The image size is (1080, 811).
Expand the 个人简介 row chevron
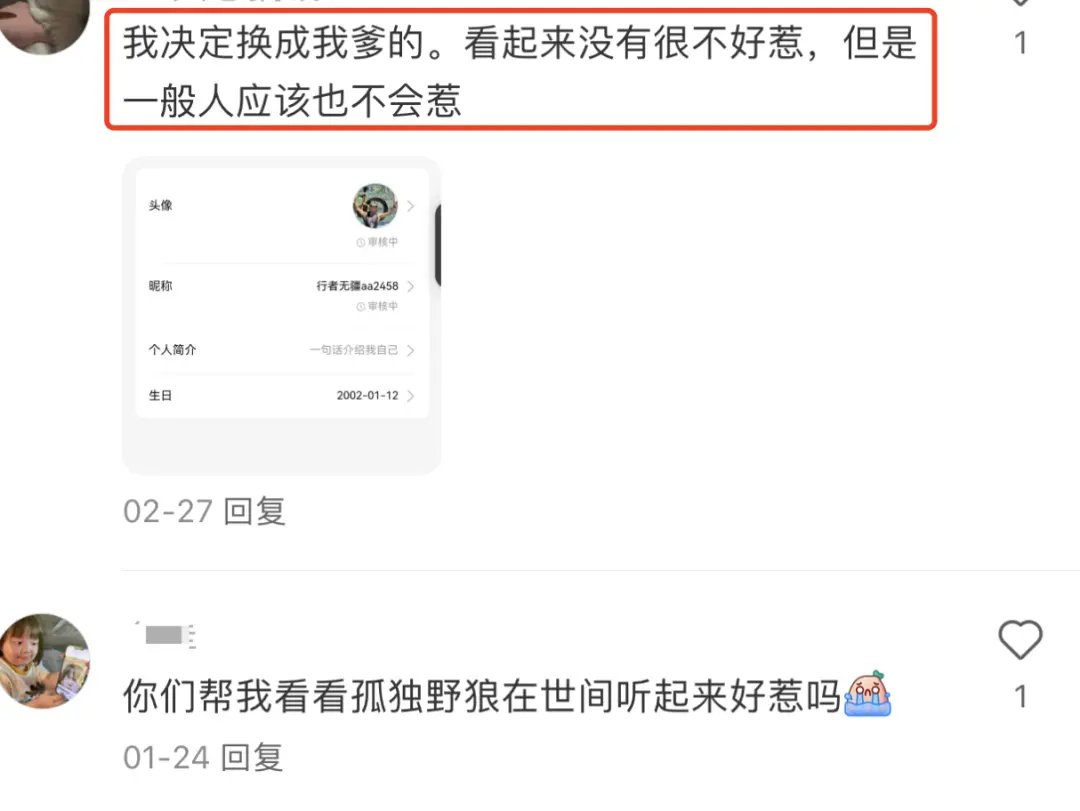pyautogui.click(x=411, y=350)
